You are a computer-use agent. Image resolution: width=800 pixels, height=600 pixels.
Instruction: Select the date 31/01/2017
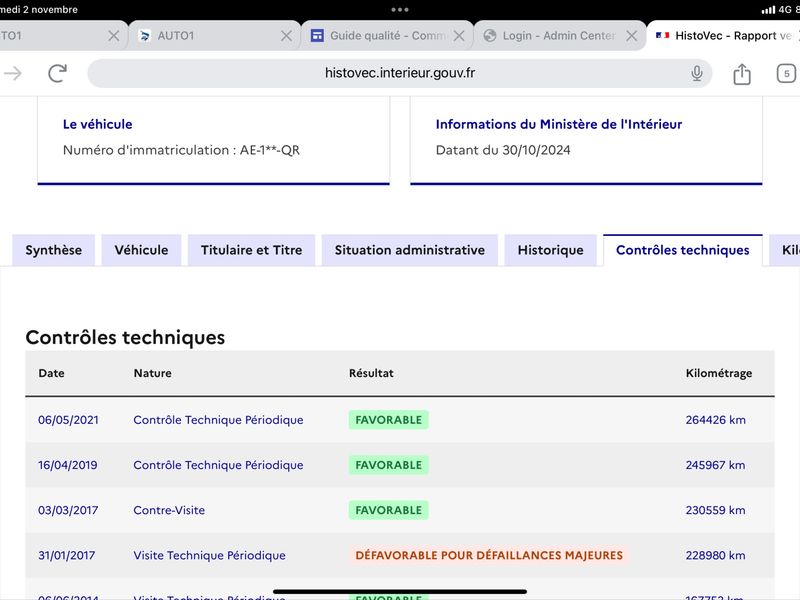click(x=67, y=555)
